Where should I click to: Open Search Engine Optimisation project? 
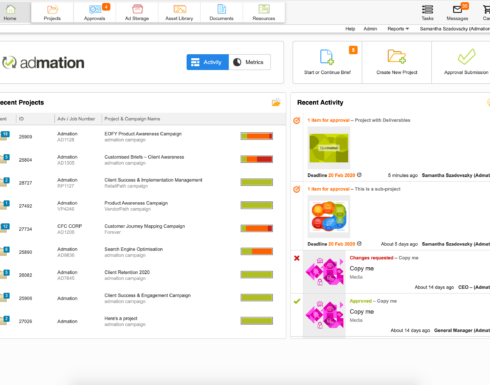click(133, 249)
